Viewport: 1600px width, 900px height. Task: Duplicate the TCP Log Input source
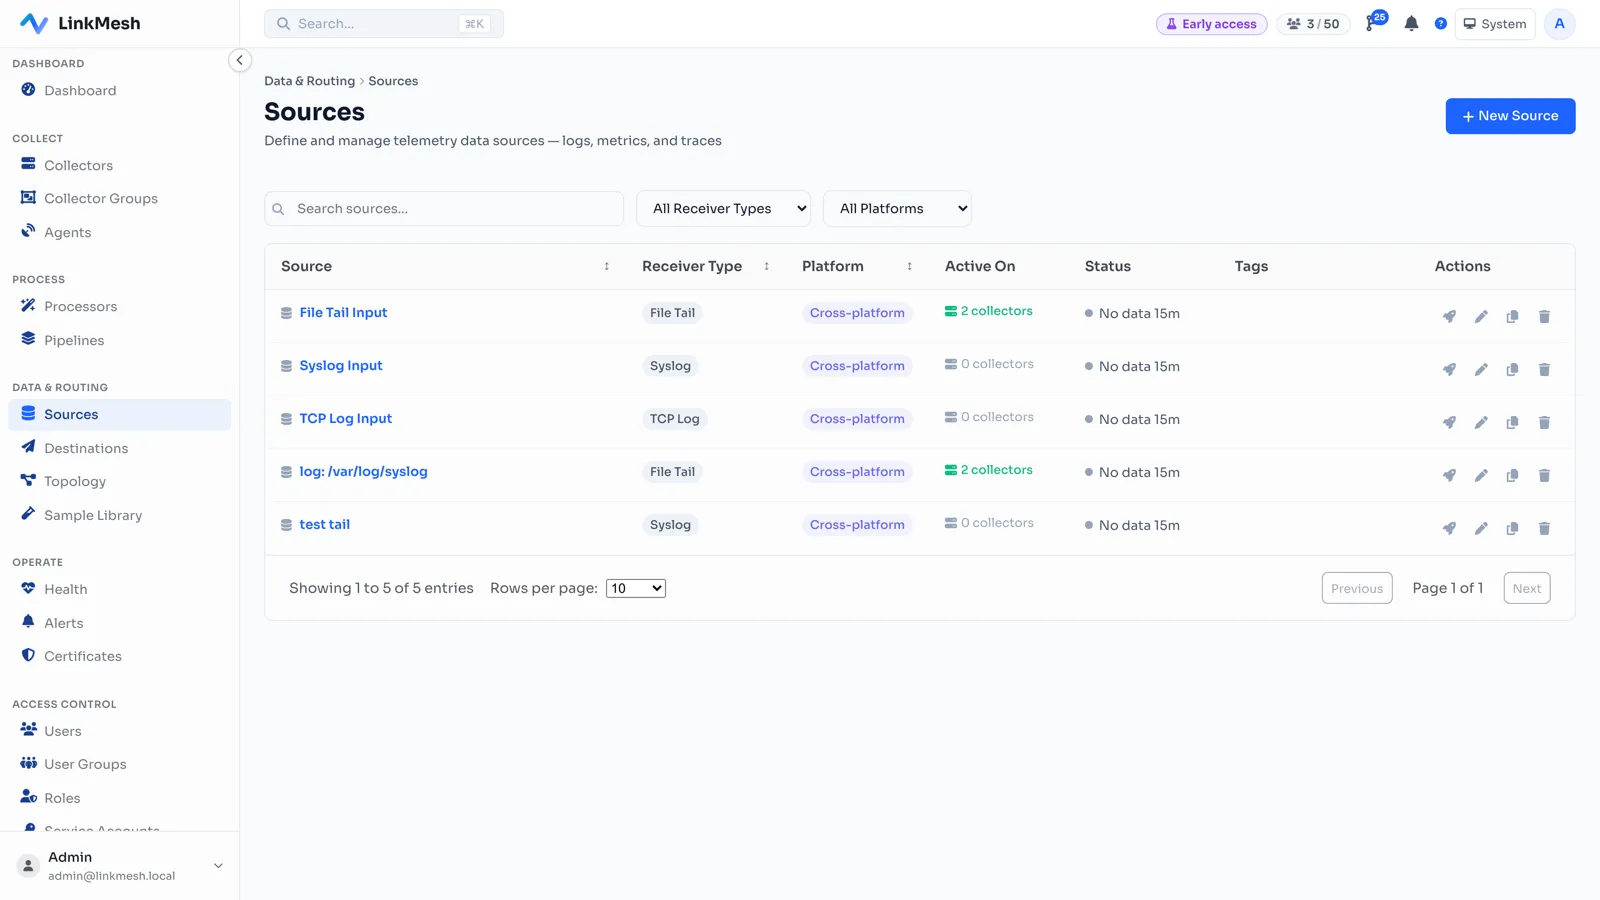(1512, 423)
